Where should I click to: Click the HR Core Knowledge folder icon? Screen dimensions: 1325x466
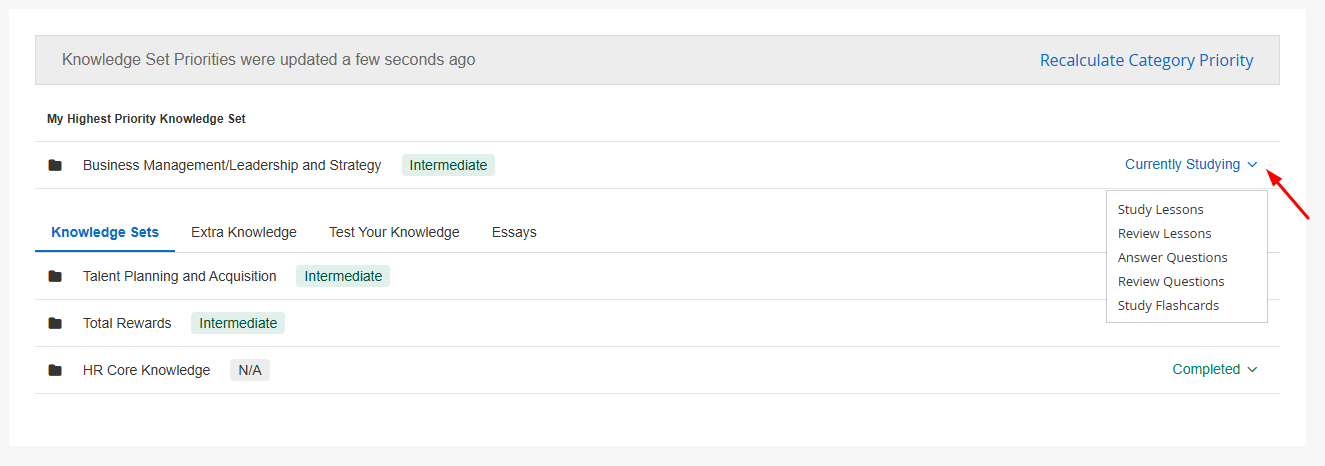(55, 370)
